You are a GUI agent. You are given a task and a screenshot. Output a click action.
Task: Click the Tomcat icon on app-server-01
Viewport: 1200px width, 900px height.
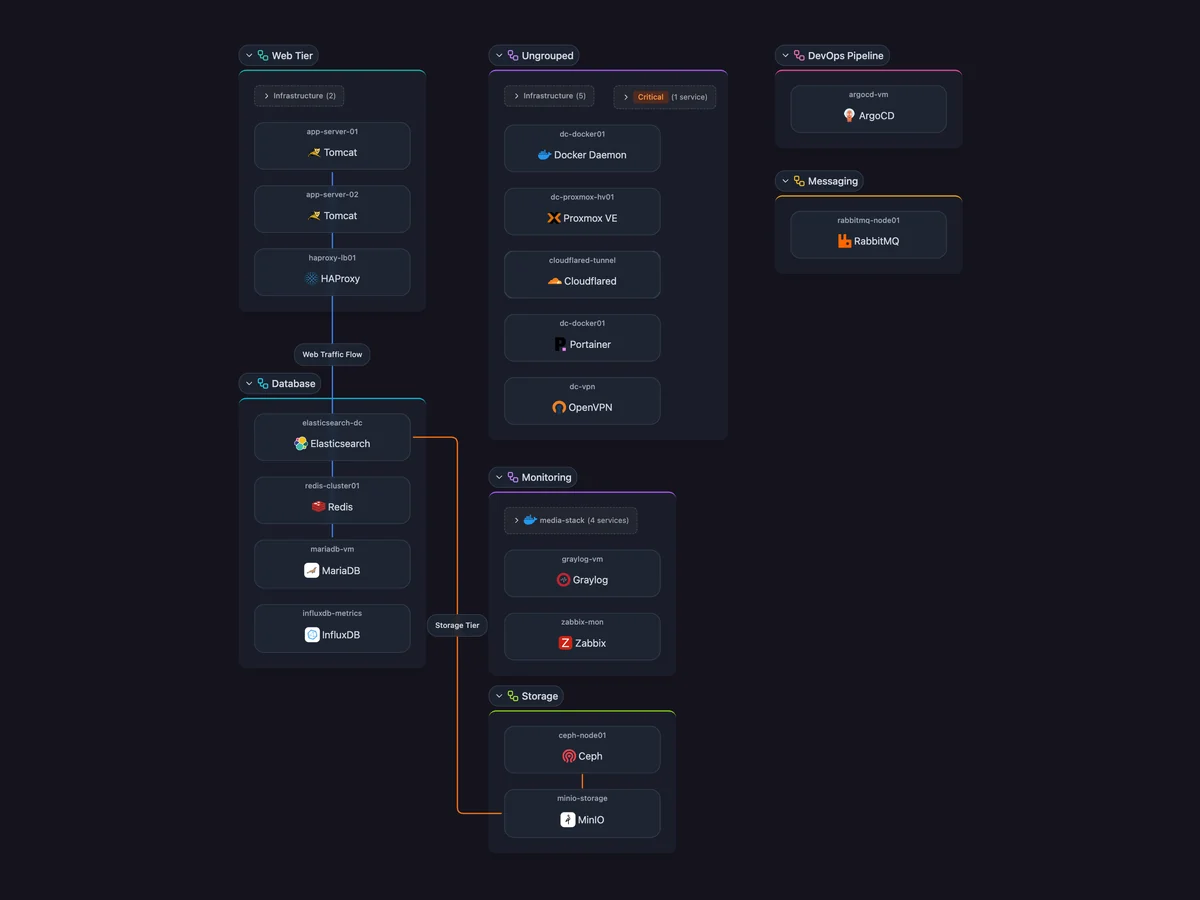coord(314,153)
